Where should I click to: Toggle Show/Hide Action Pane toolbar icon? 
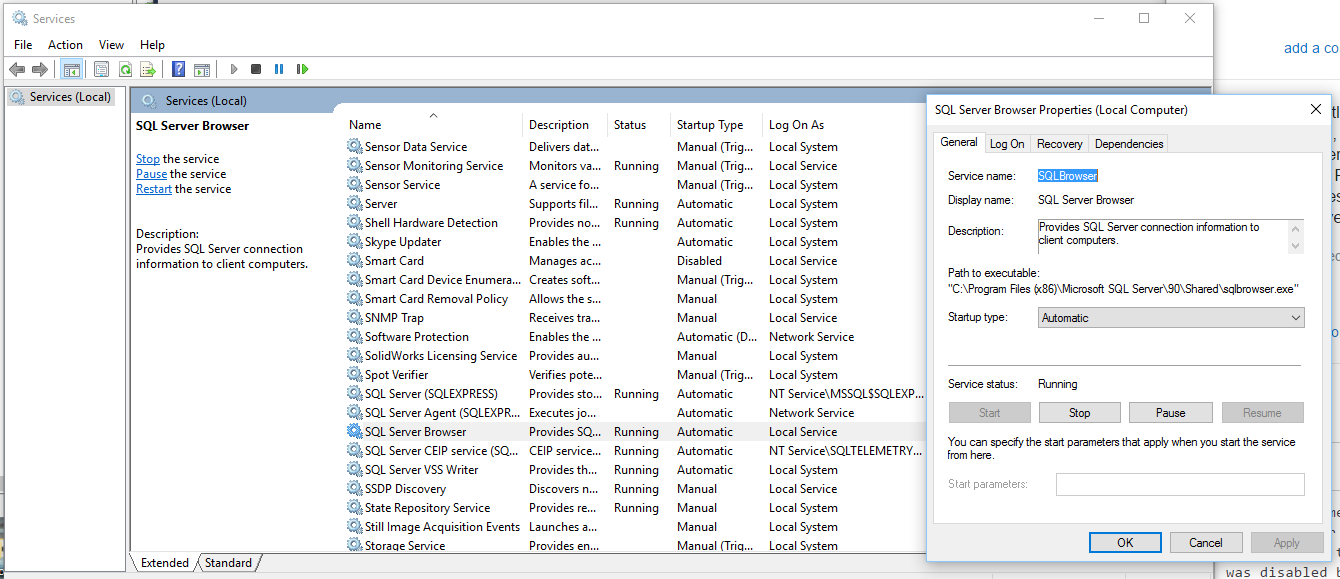[x=202, y=69]
